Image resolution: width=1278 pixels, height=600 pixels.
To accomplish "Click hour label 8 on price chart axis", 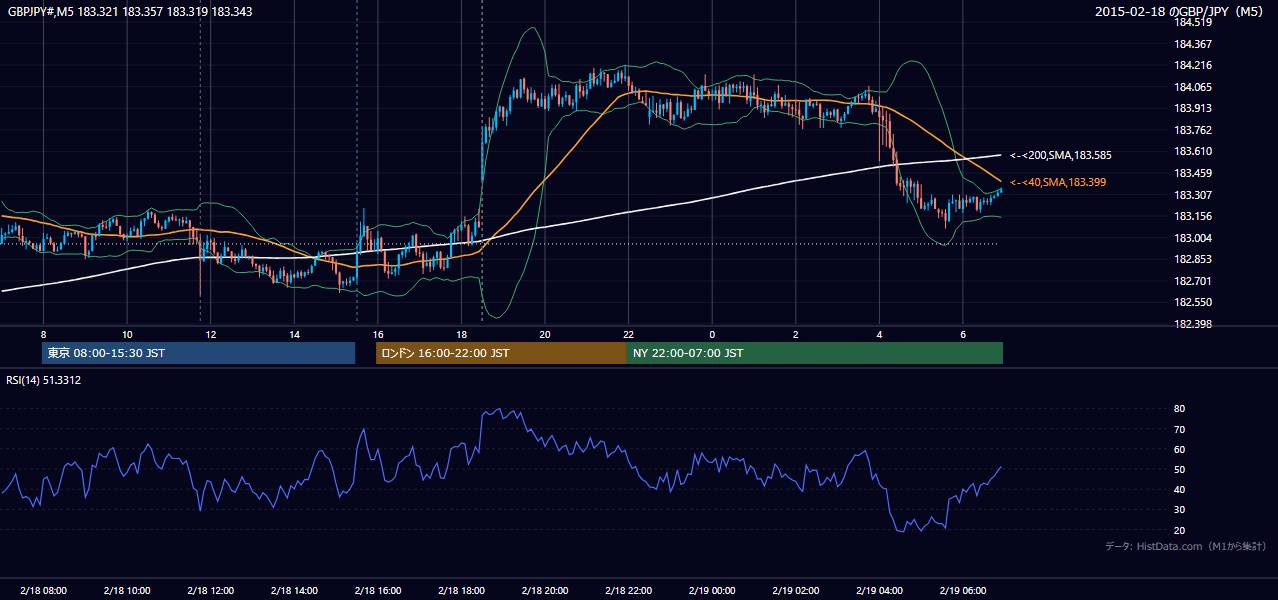I will click(x=43, y=334).
